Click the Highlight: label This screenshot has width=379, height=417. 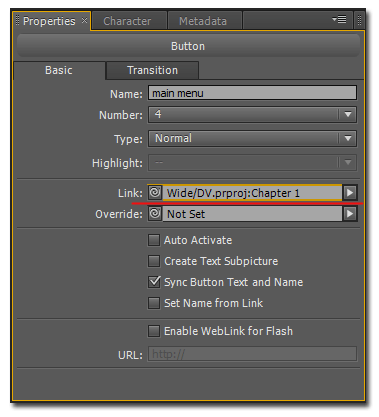point(117,163)
